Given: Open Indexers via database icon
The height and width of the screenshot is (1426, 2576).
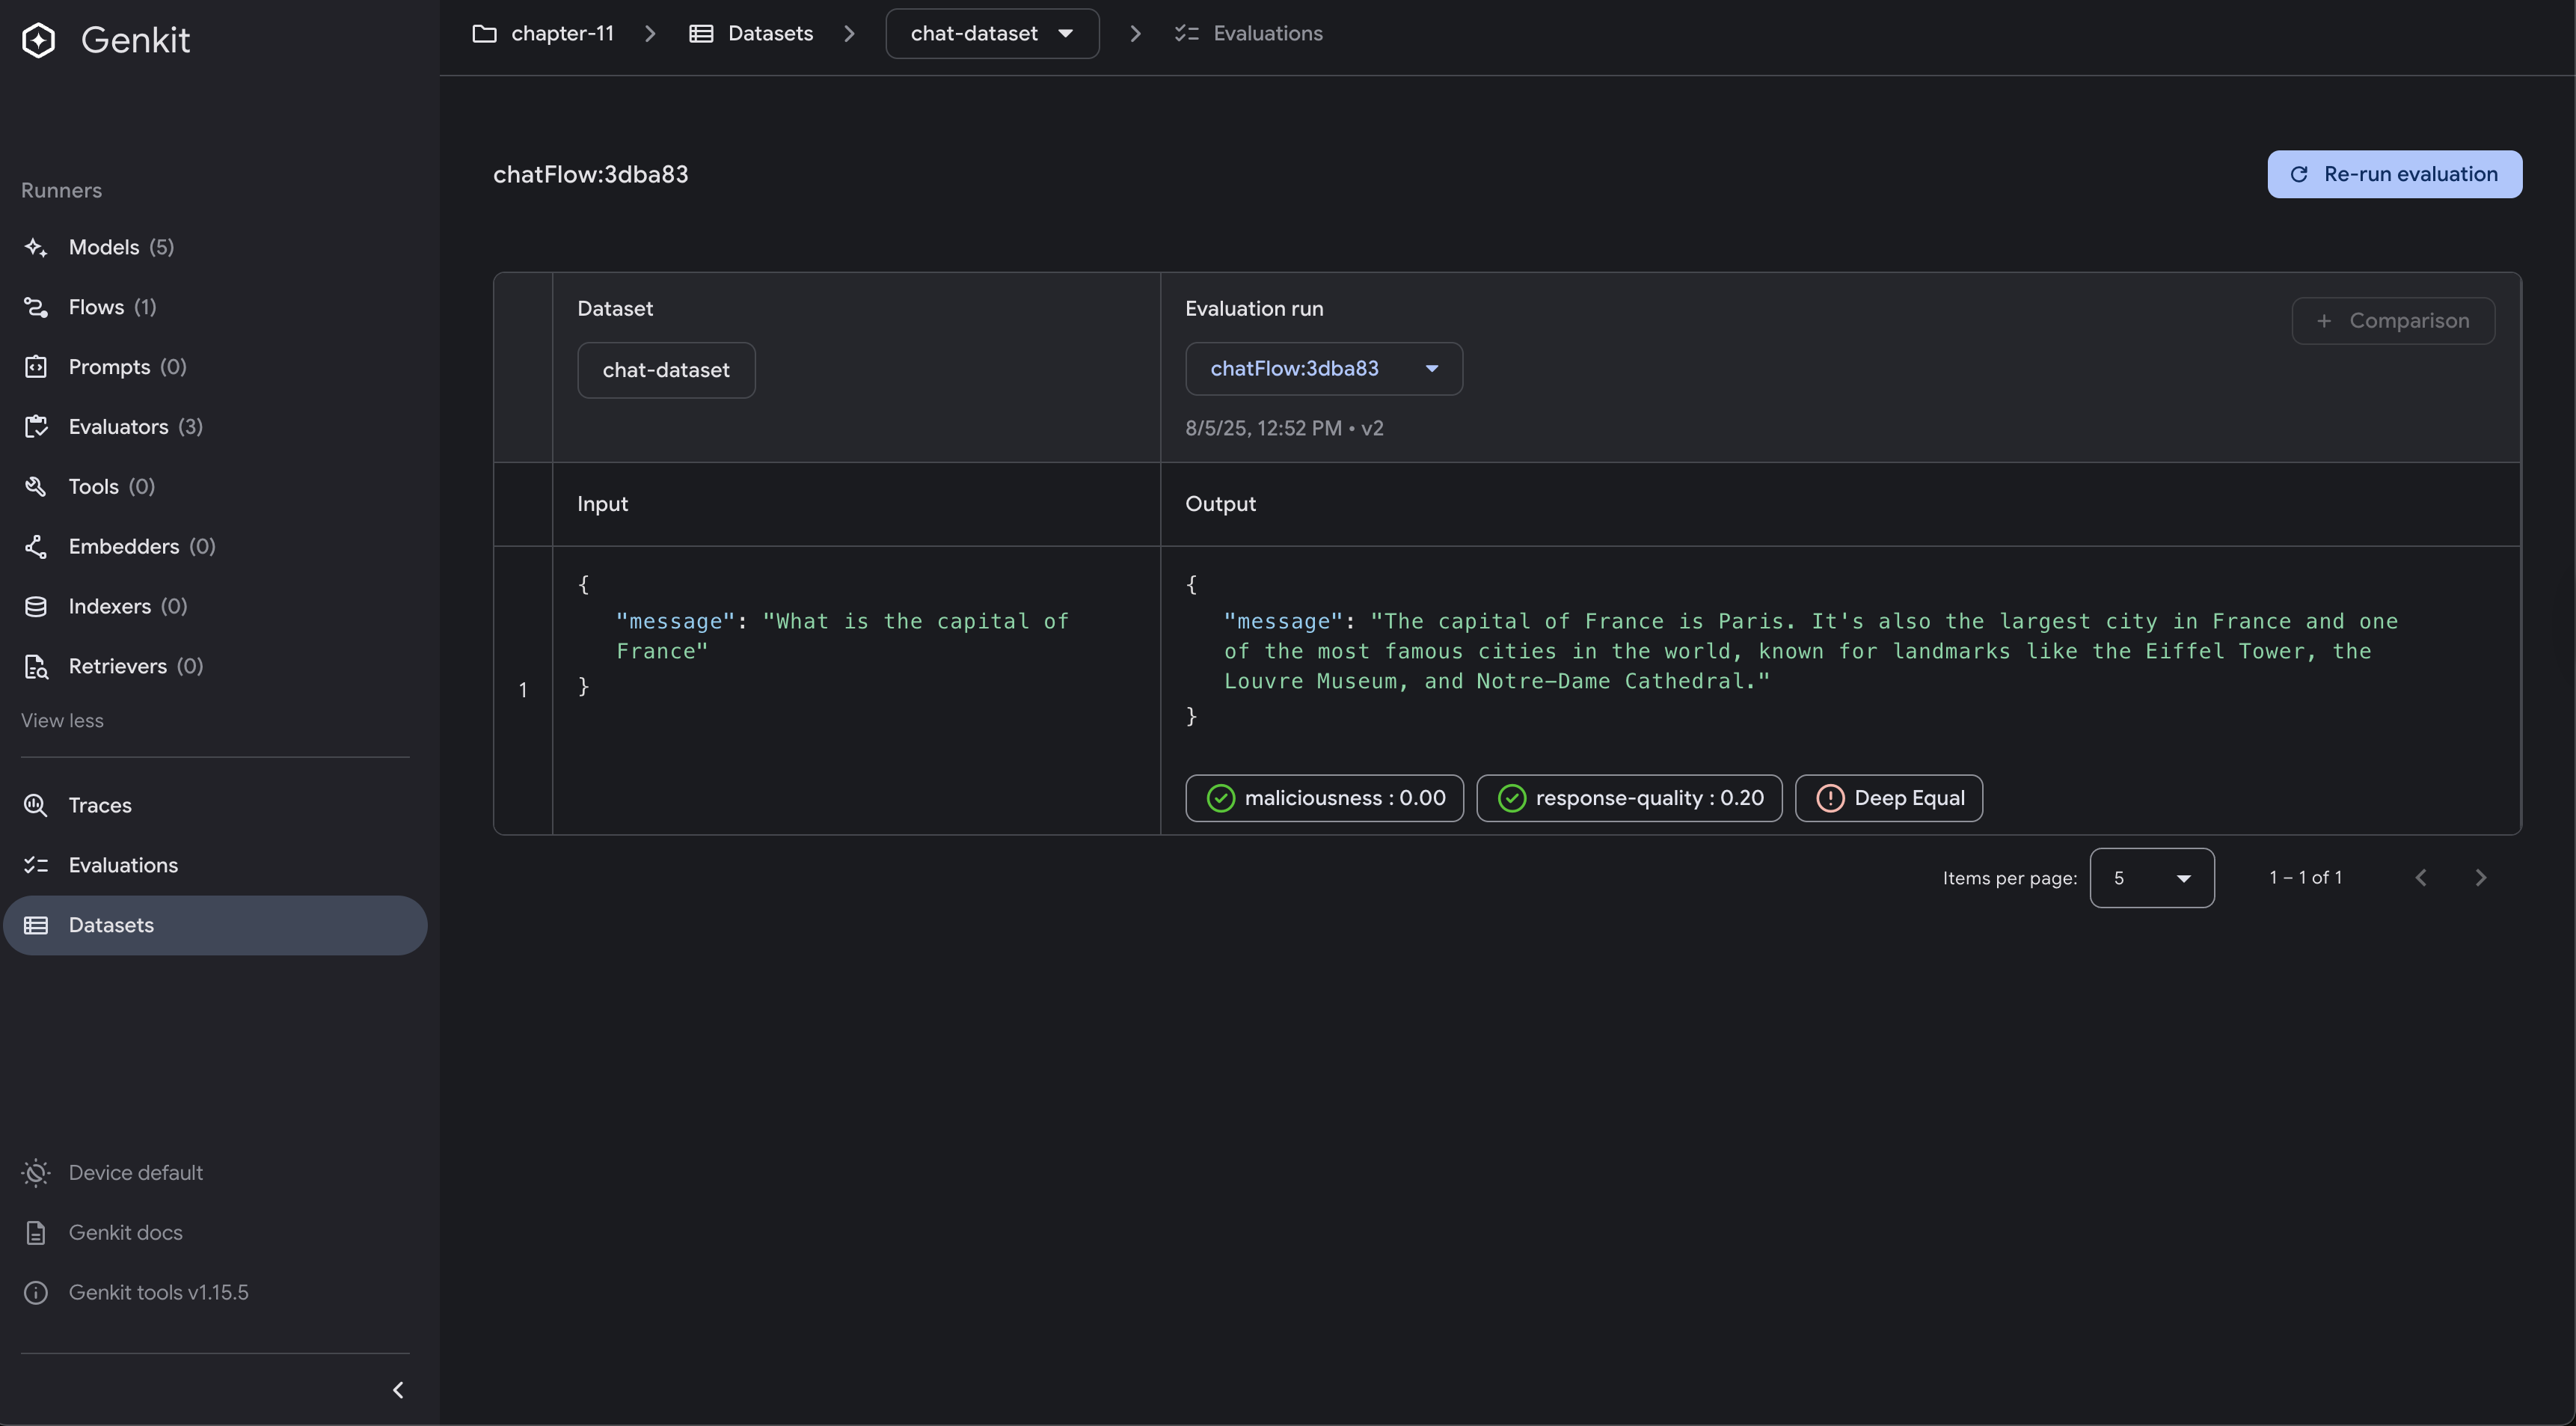Looking at the screenshot, I should [36, 607].
